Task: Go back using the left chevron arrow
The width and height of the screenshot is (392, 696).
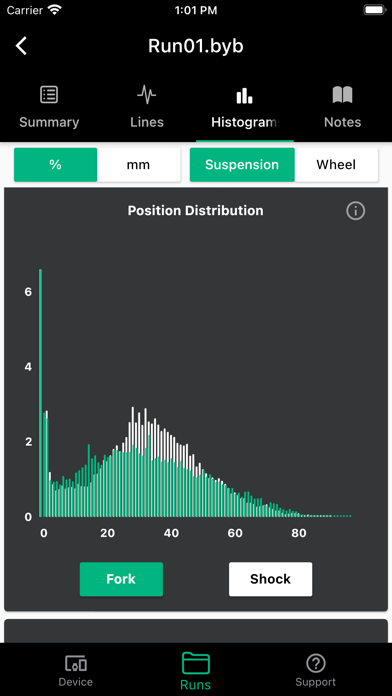Action: [21, 46]
